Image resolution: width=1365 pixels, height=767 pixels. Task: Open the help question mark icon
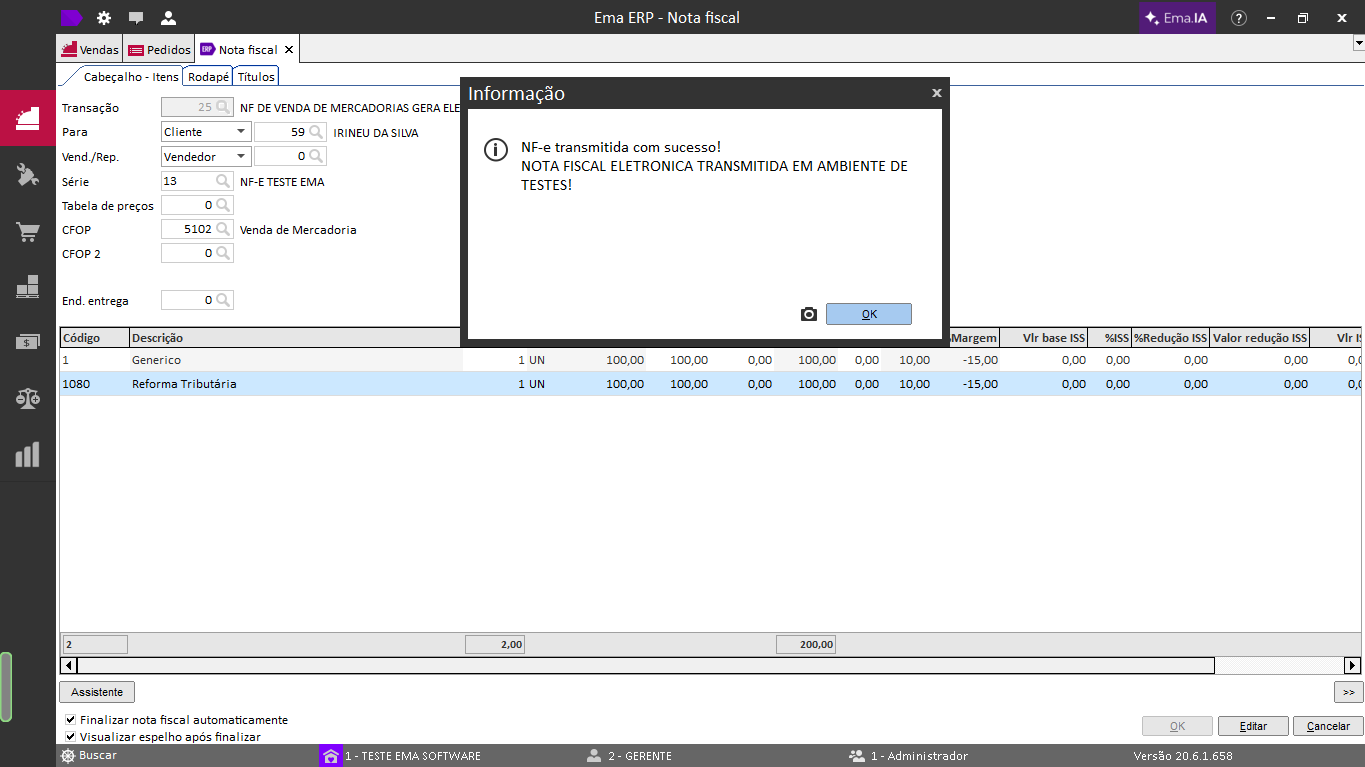pos(1239,18)
